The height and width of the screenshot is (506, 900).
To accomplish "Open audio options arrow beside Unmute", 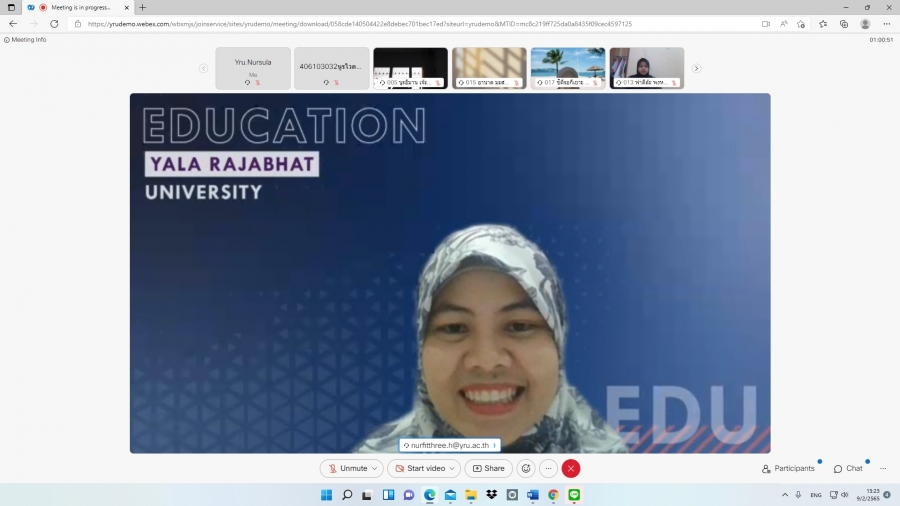I will point(375,468).
